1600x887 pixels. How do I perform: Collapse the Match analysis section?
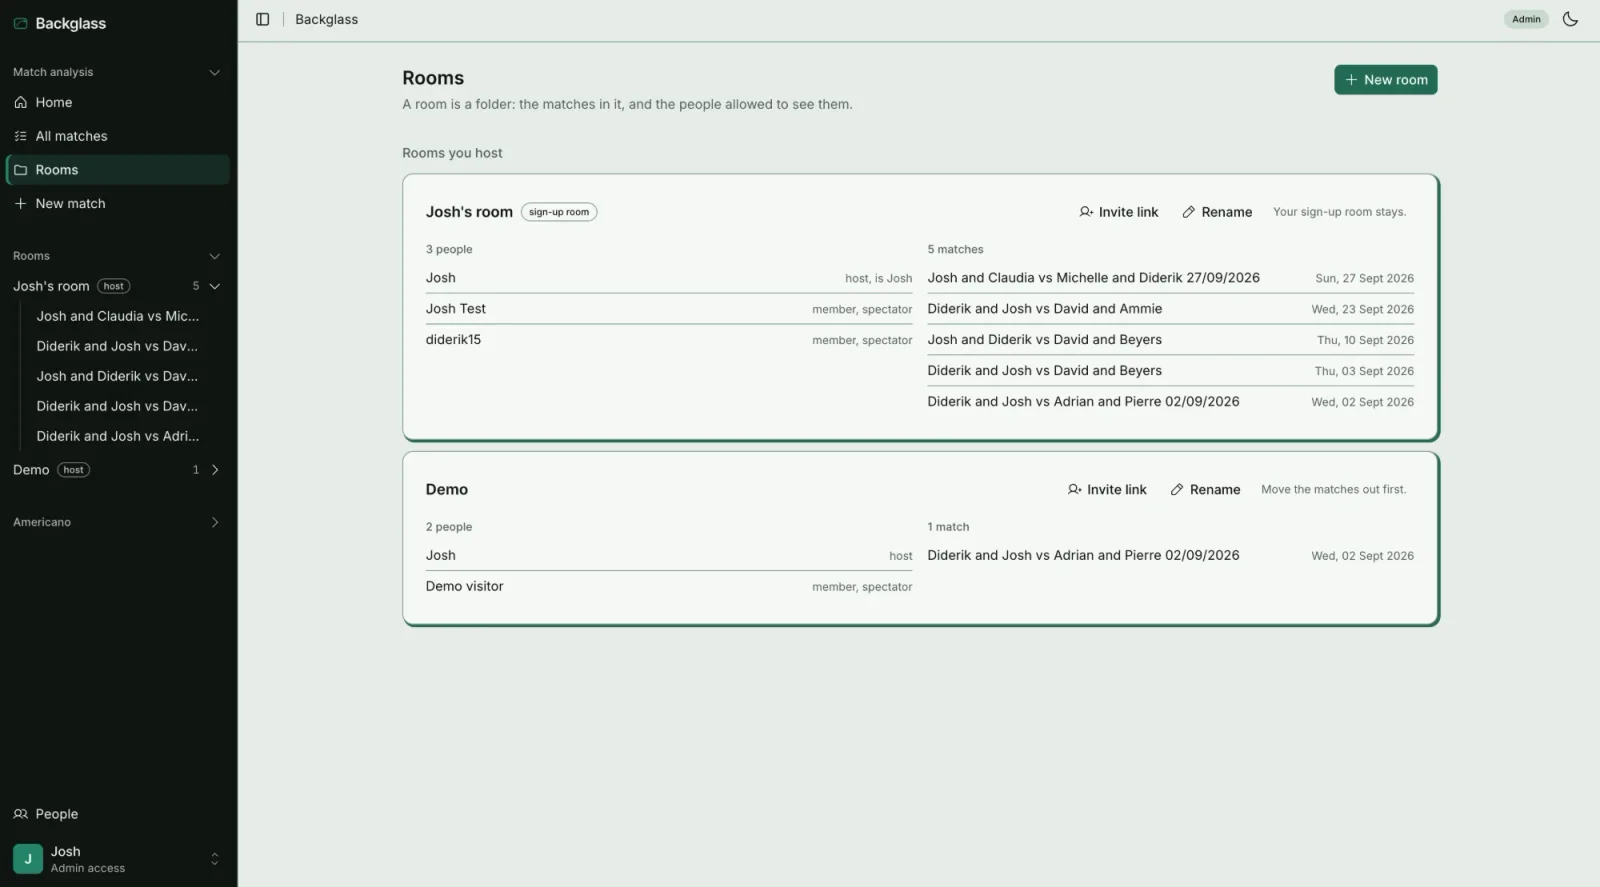[x=214, y=72]
